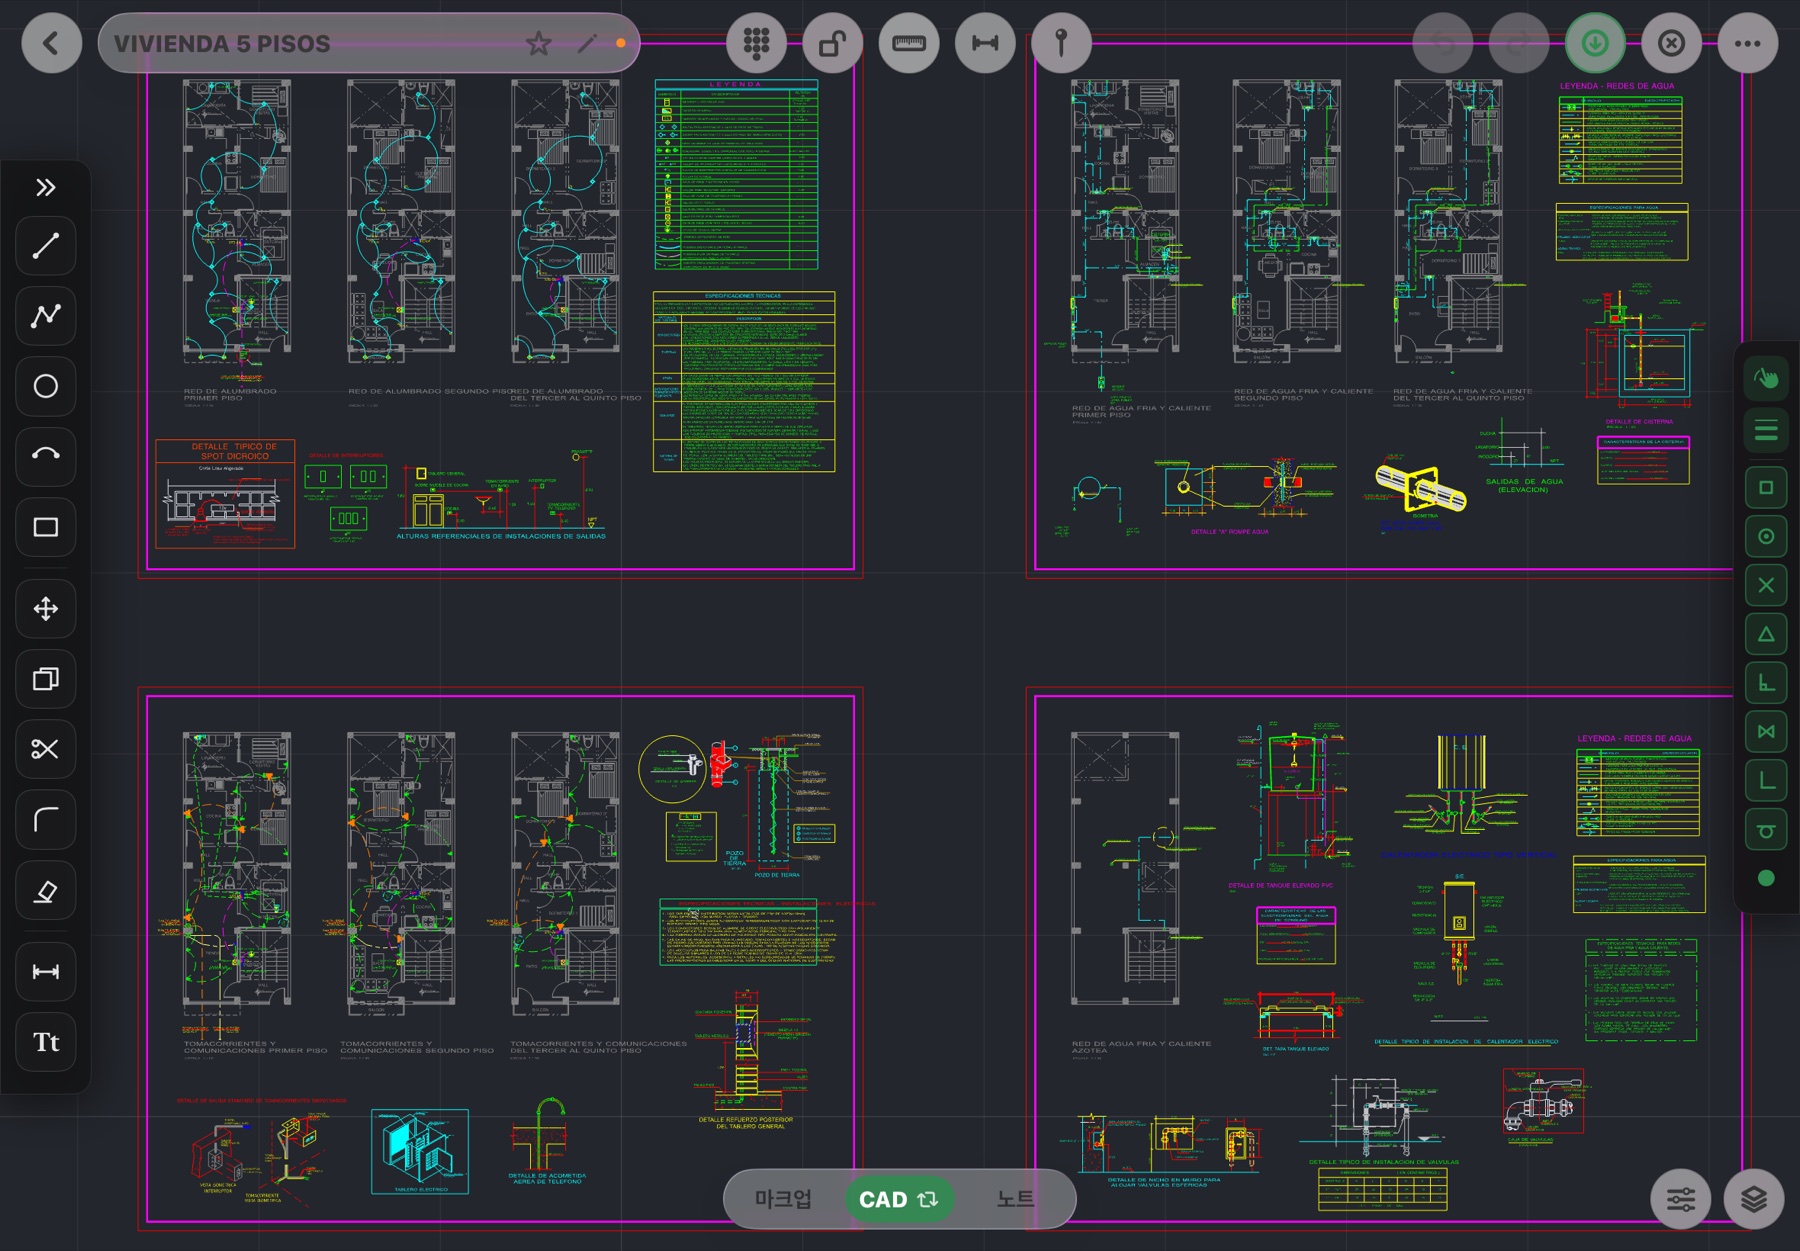Viewport: 1800px width, 1251px height.
Task: Mark VIVIENDA 5 PISOS as favorite
Action: click(x=538, y=43)
